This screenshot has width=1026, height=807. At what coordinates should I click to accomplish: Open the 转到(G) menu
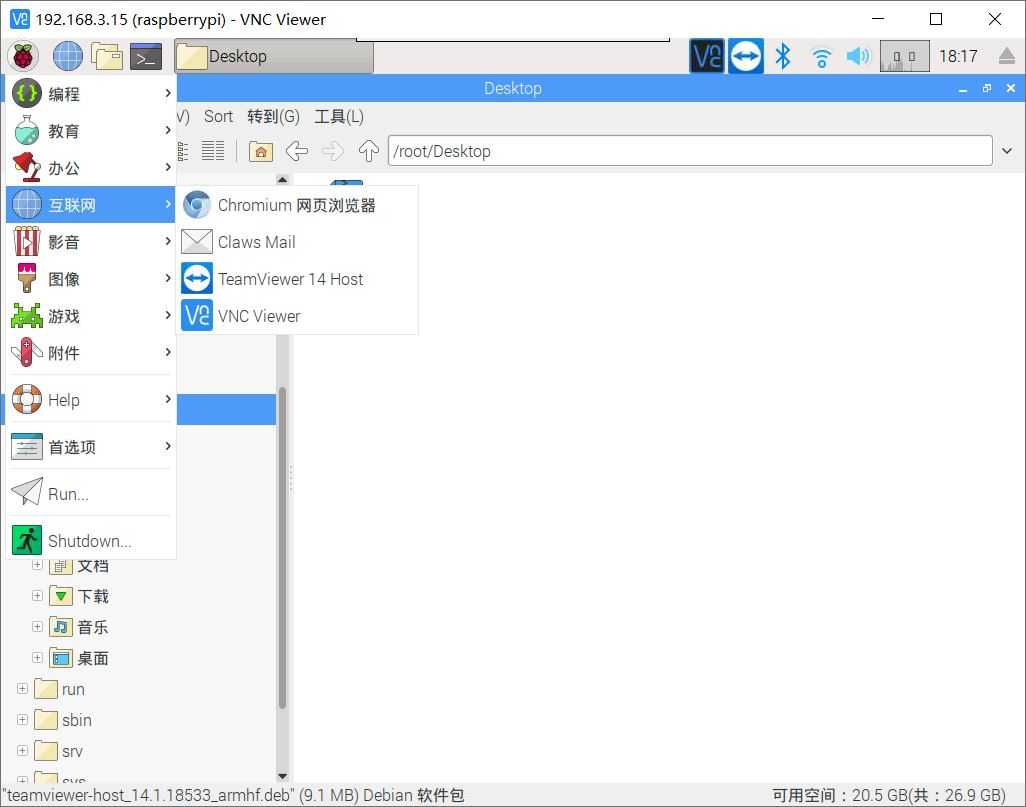(x=273, y=117)
